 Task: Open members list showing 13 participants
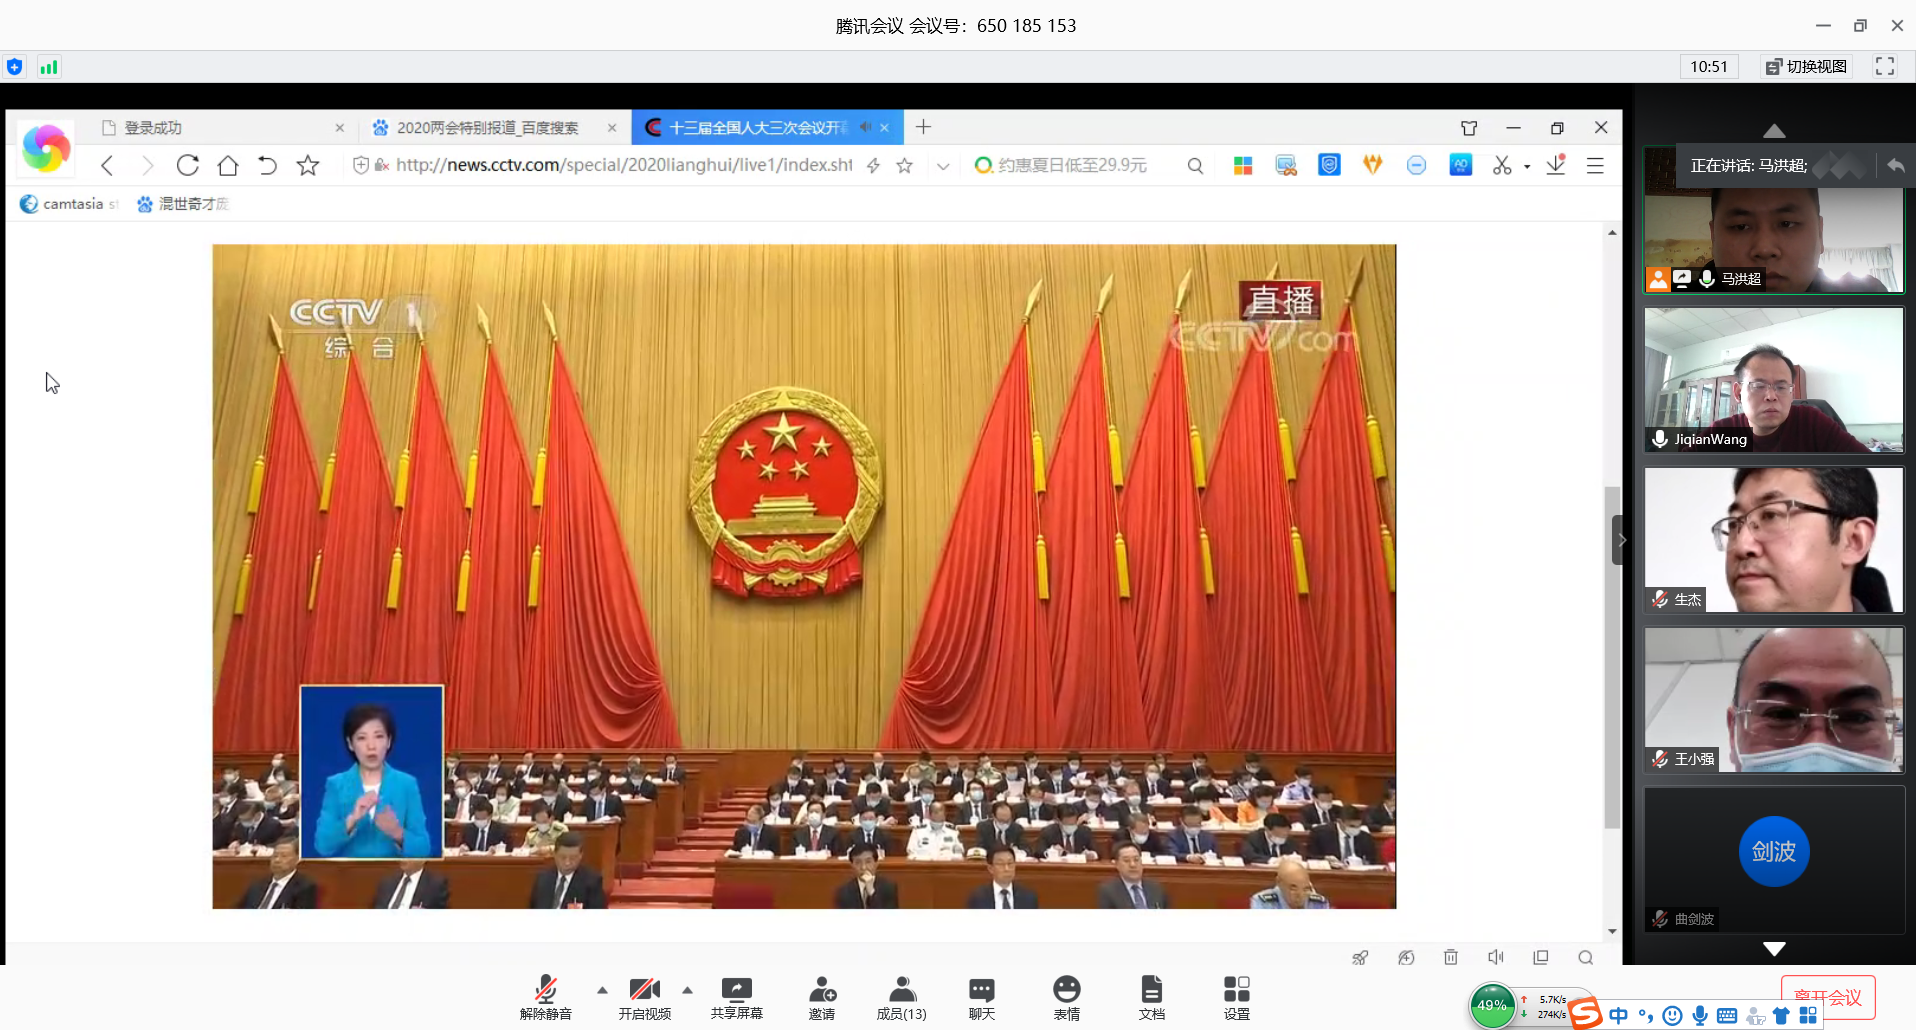pyautogui.click(x=901, y=990)
